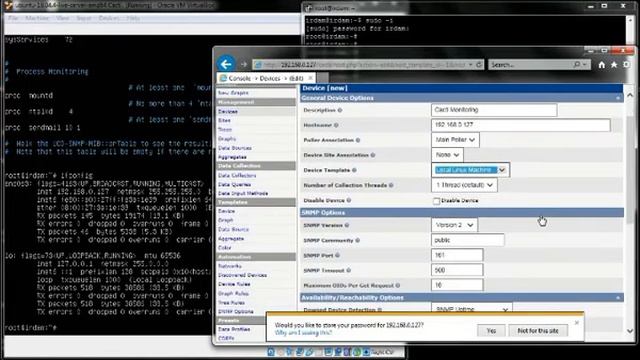
Task: Open Networks under Automation
Action: (230, 266)
